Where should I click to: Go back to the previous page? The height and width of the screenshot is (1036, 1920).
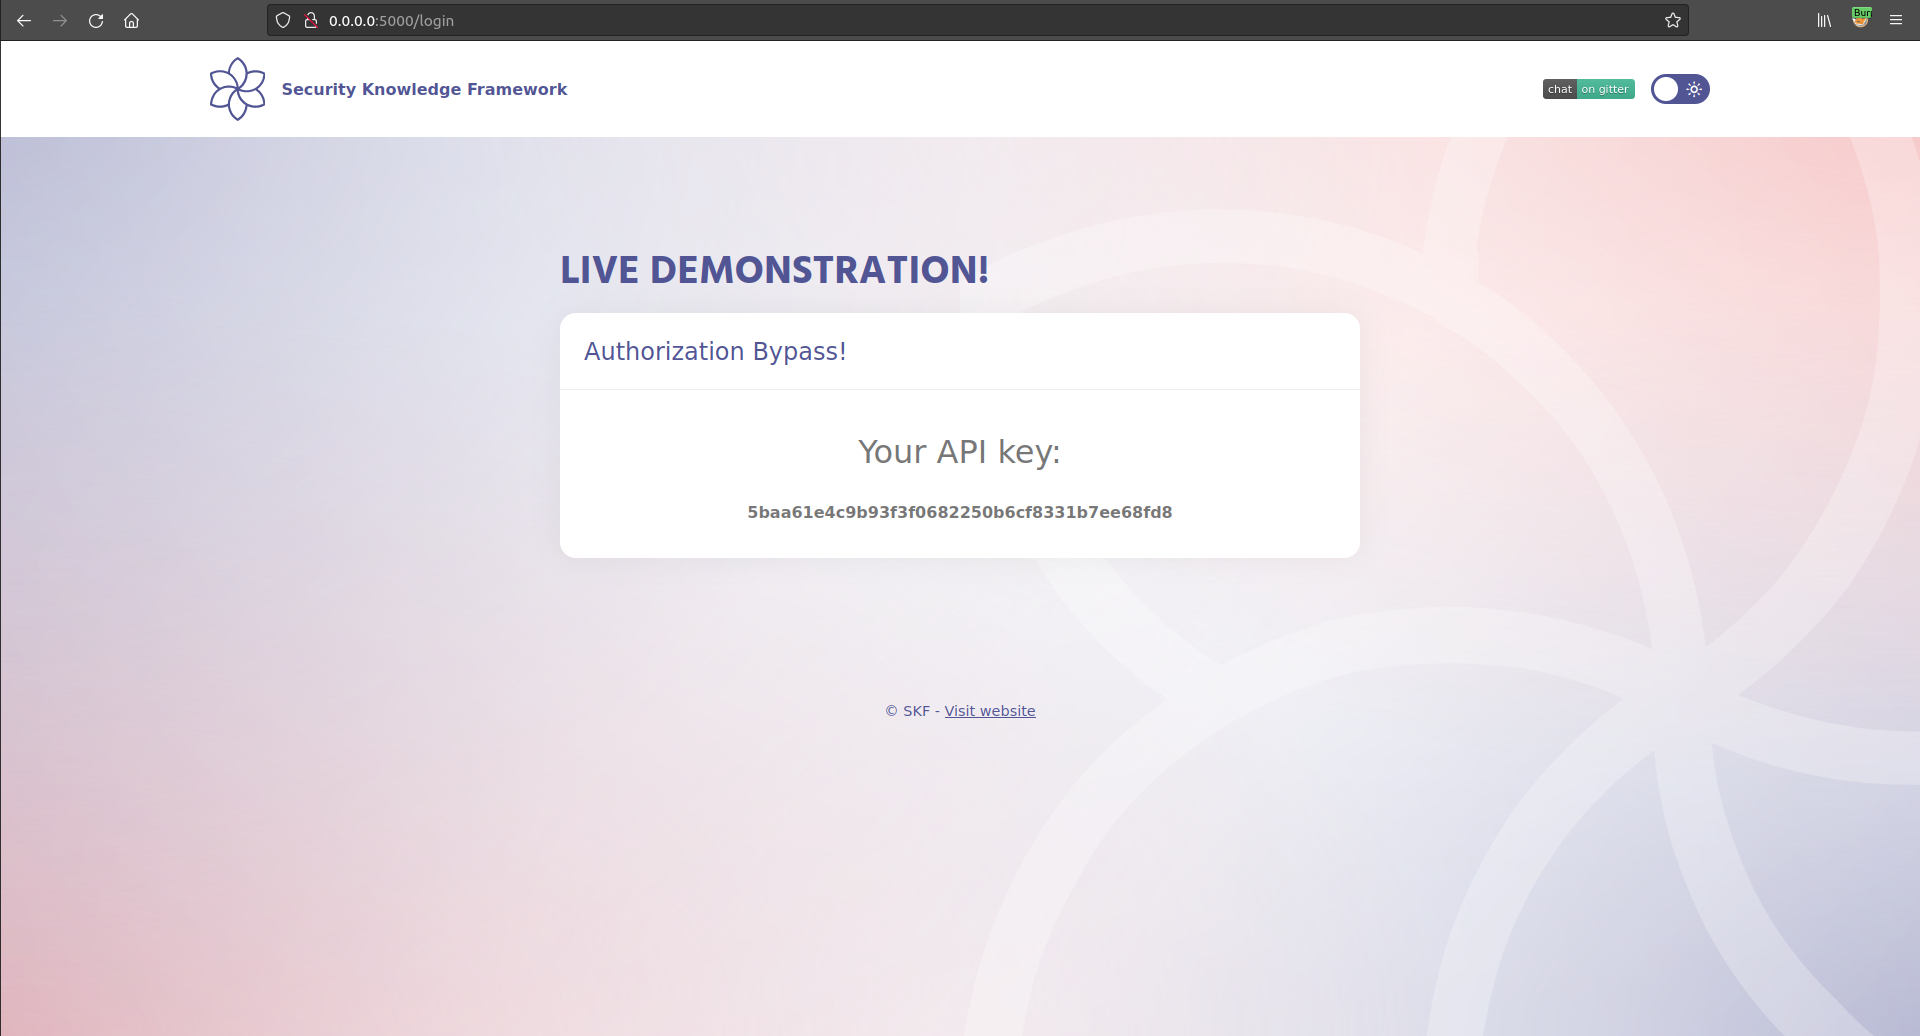click(x=24, y=20)
